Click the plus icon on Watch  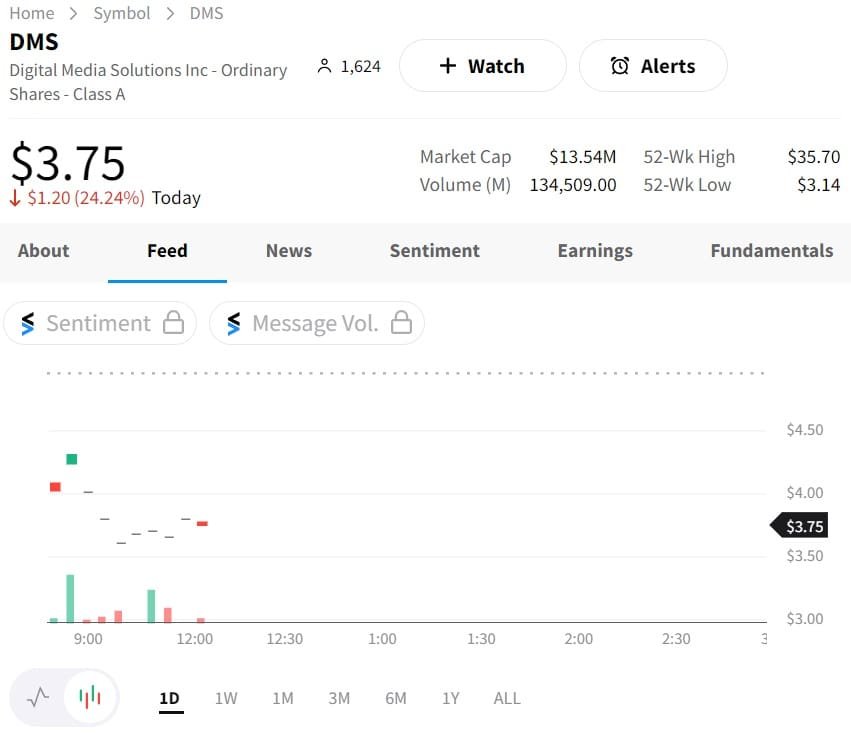click(x=448, y=66)
